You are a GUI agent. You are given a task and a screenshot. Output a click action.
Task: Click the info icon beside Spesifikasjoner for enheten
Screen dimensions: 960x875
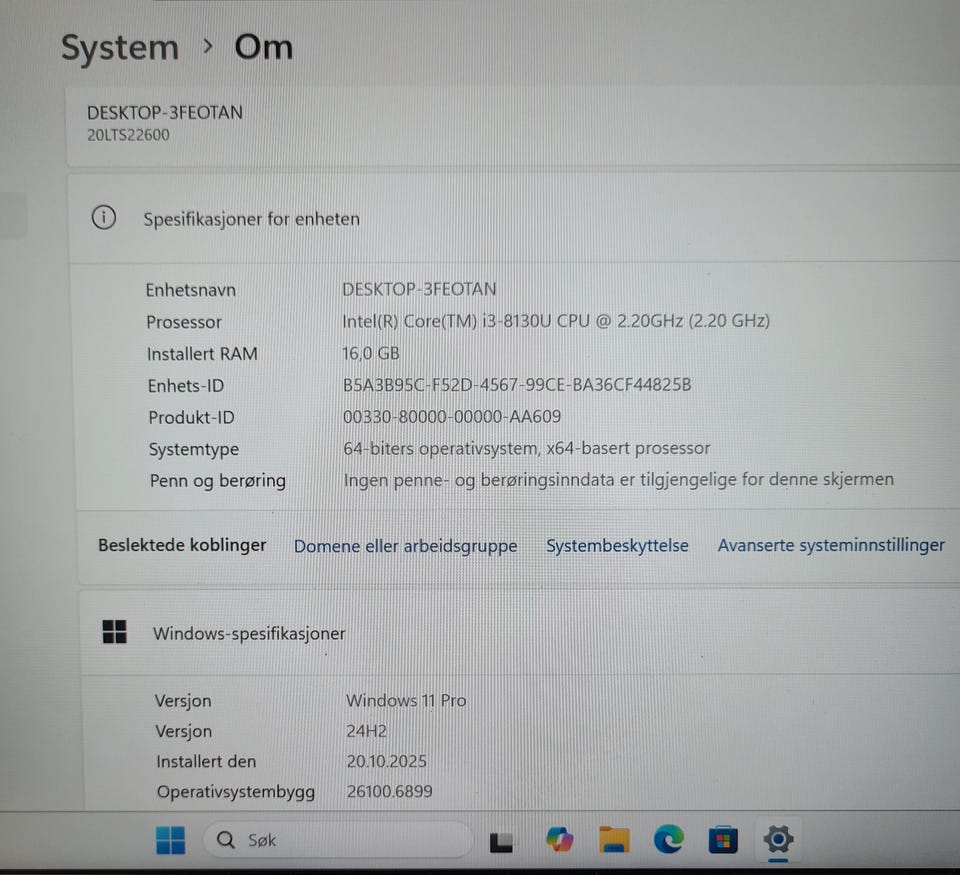click(x=103, y=217)
